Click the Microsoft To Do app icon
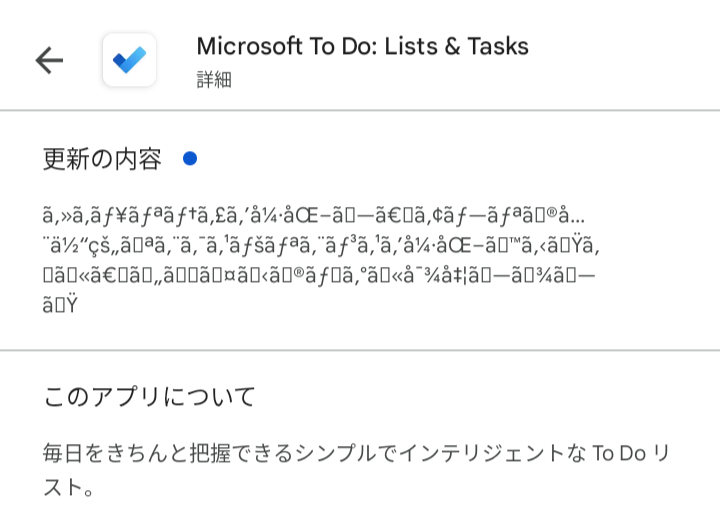The width and height of the screenshot is (720, 516). pyautogui.click(x=129, y=60)
